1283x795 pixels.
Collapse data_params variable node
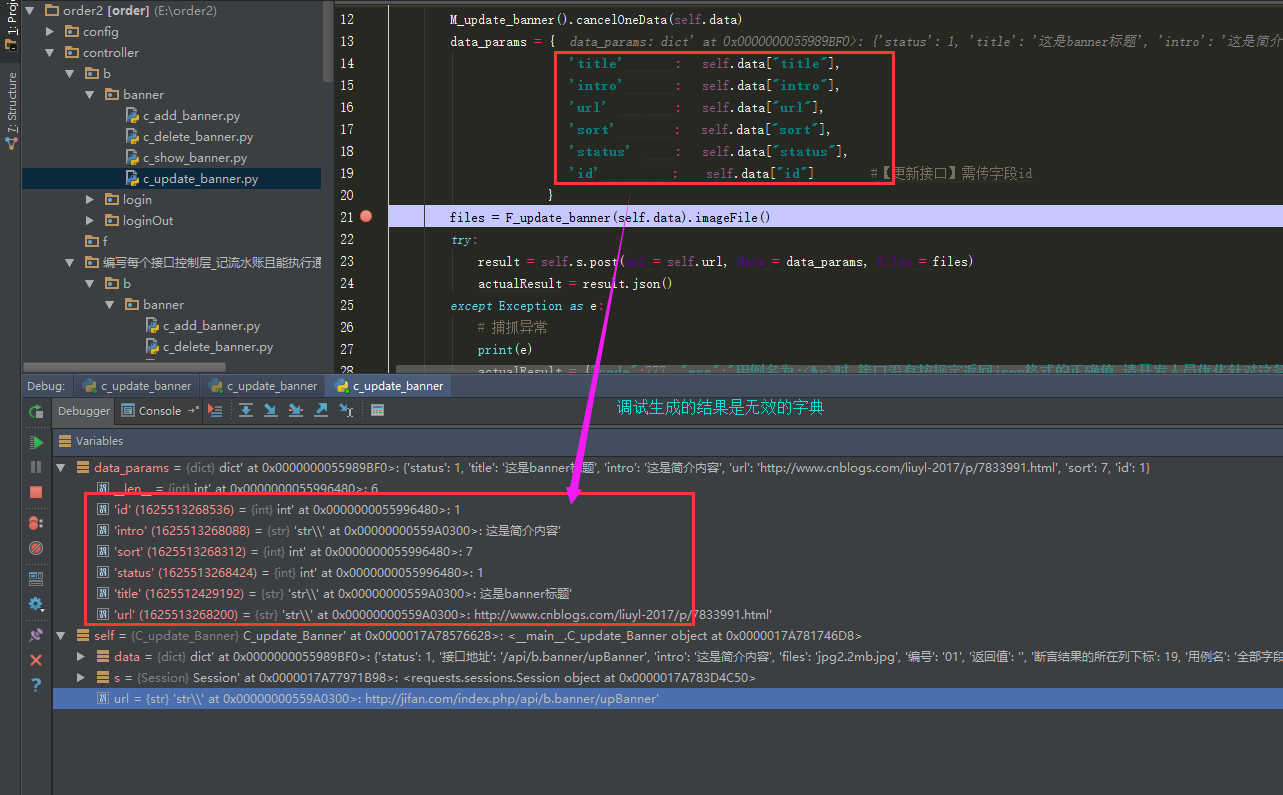(61, 467)
